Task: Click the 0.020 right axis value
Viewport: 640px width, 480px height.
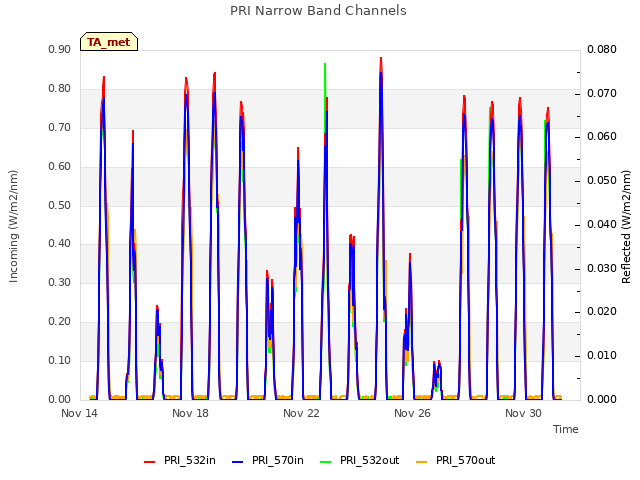Action: coord(602,312)
